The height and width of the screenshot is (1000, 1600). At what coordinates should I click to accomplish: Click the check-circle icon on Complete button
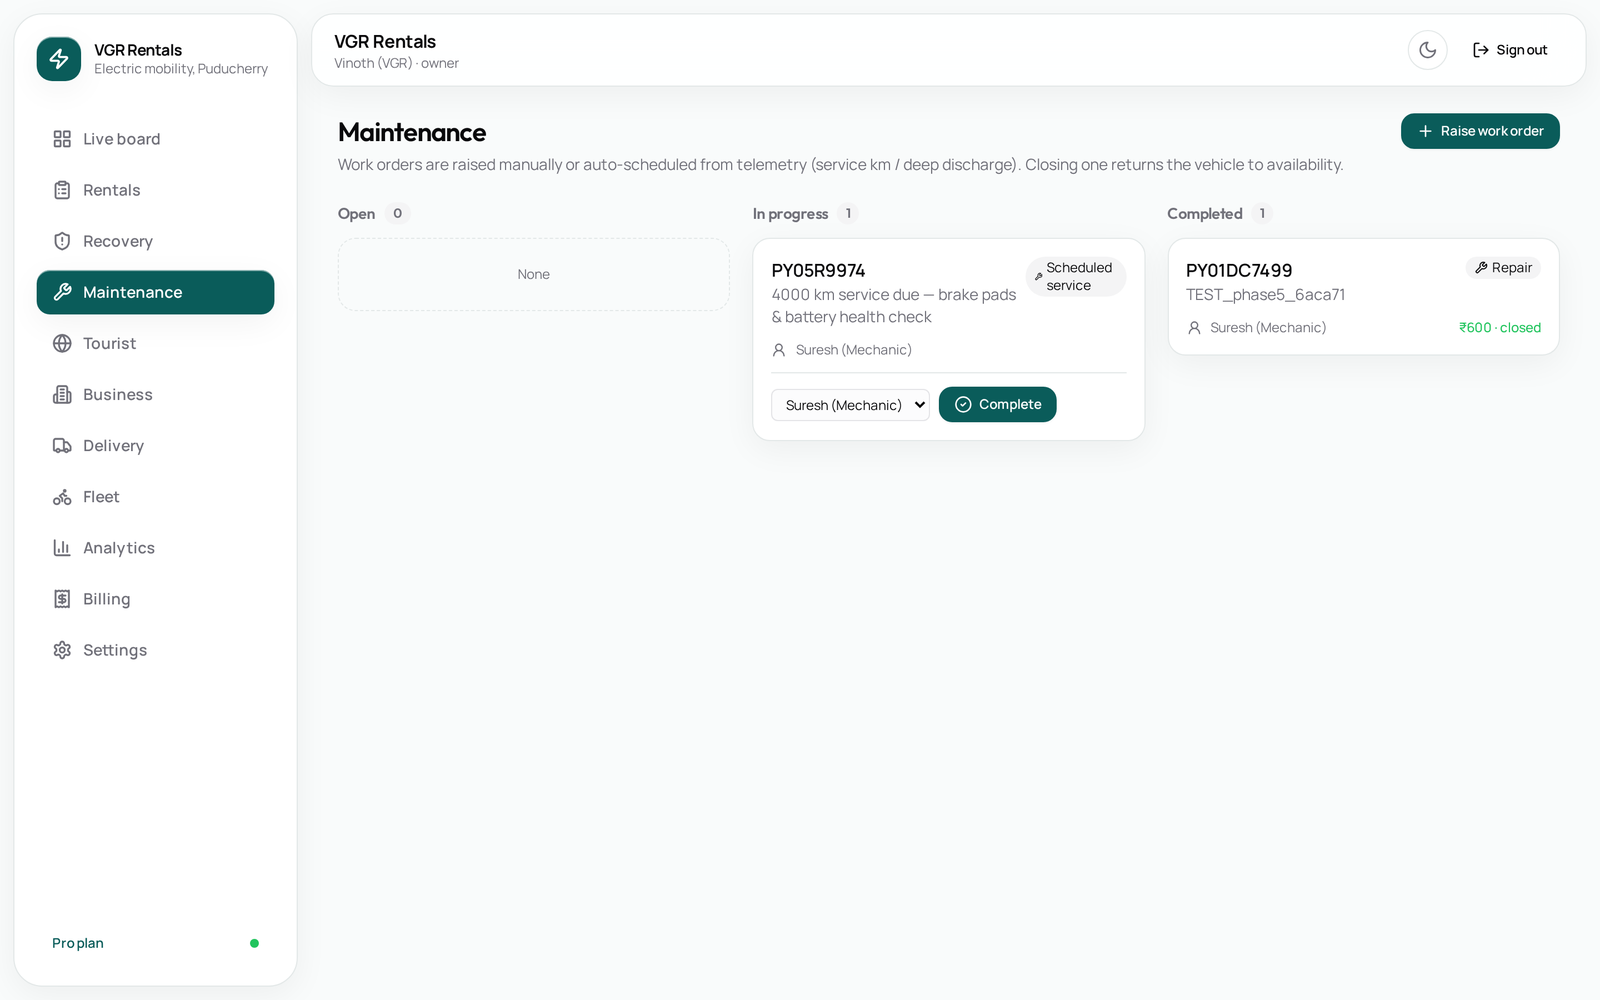pos(963,405)
